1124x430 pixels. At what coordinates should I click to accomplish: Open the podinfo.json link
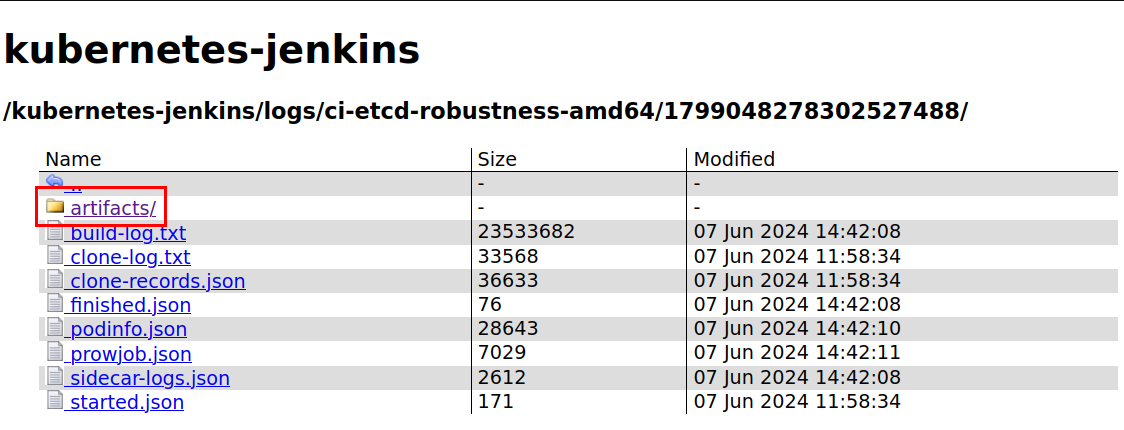[x=128, y=329]
